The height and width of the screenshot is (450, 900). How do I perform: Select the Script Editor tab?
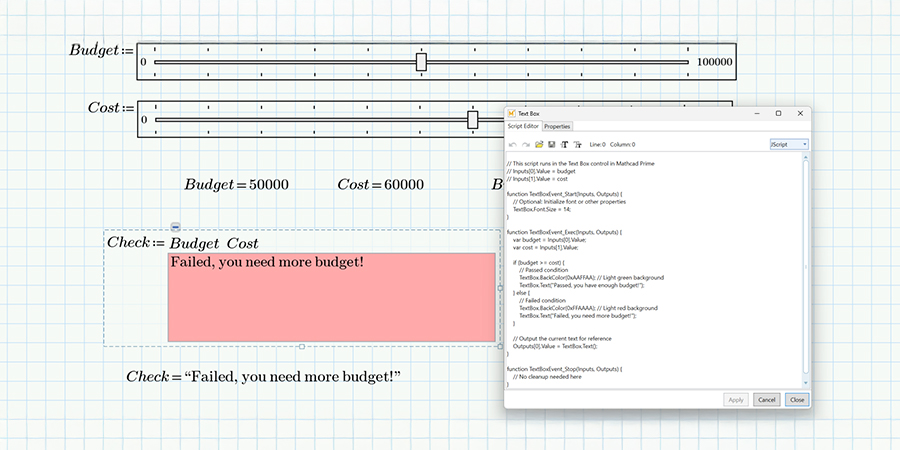point(523,126)
